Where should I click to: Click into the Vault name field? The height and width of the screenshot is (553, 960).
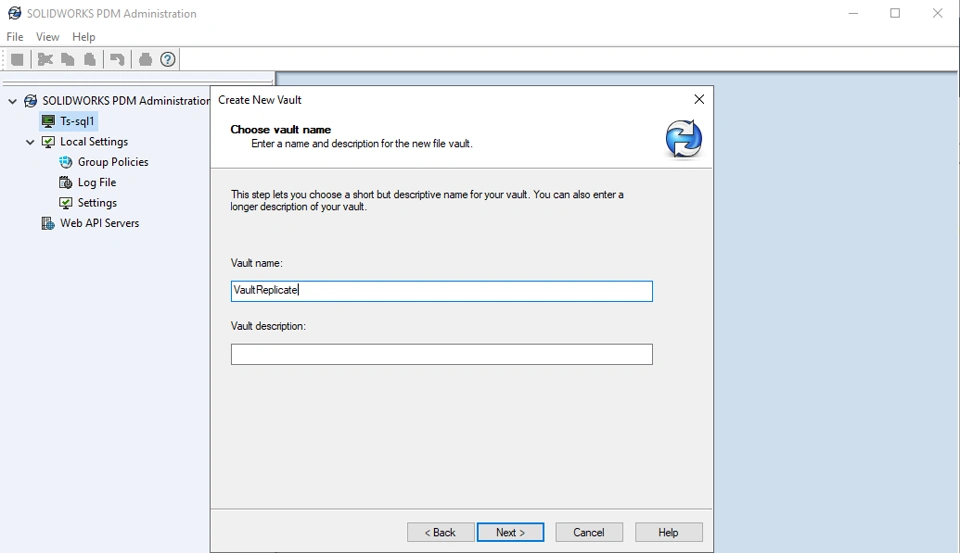pos(441,291)
